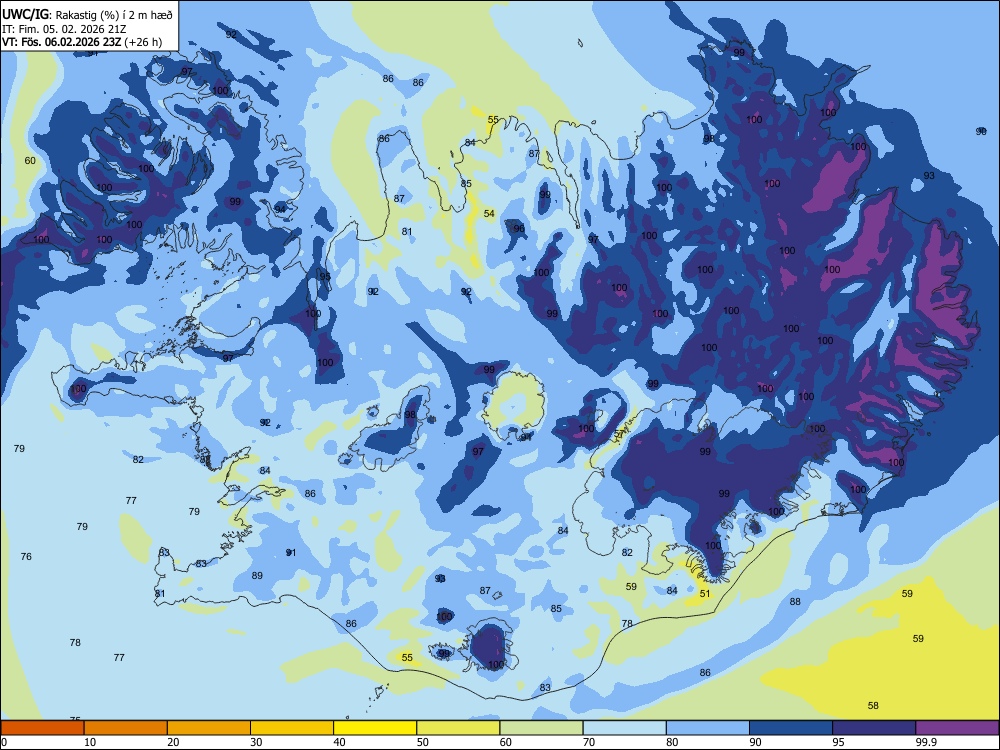1000x750 pixels.
Task: Click the legend tick label '40'
Action: (340, 742)
